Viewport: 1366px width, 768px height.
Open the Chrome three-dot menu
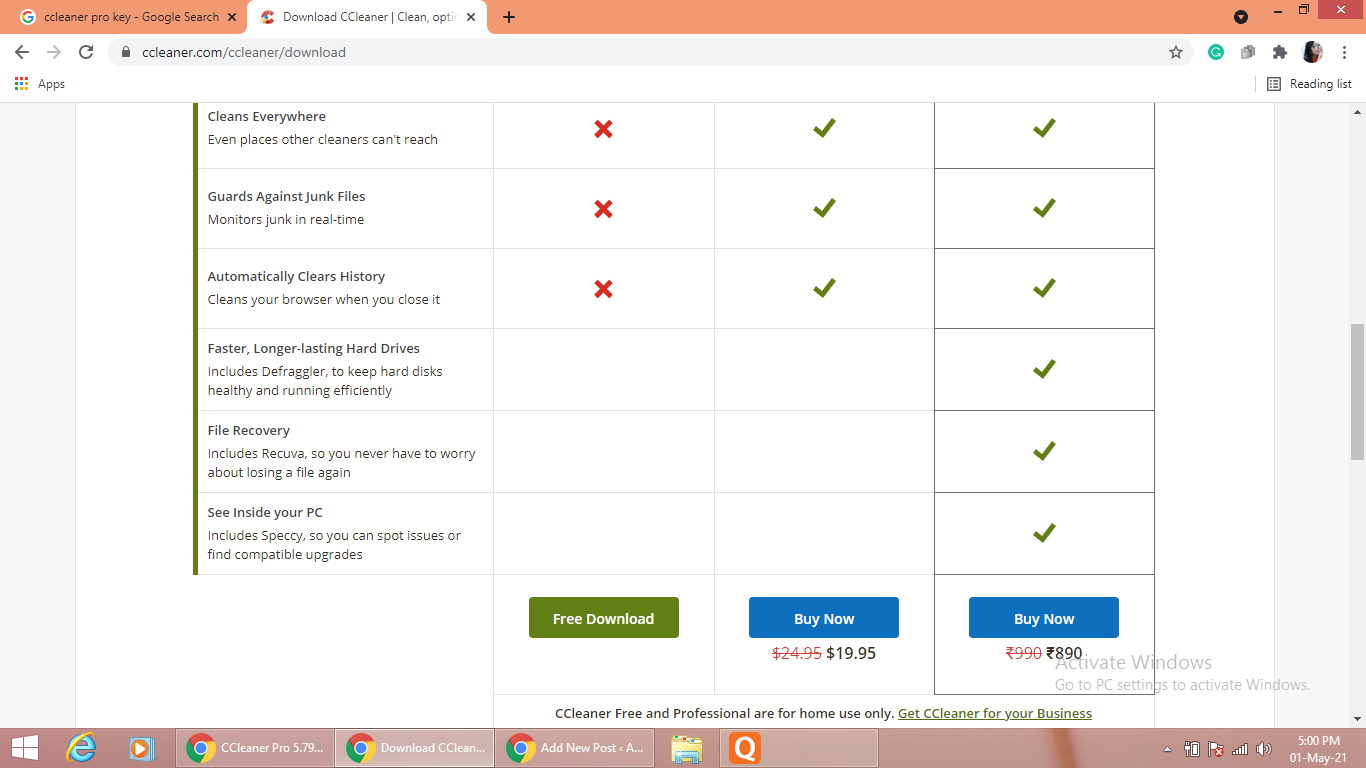point(1343,52)
